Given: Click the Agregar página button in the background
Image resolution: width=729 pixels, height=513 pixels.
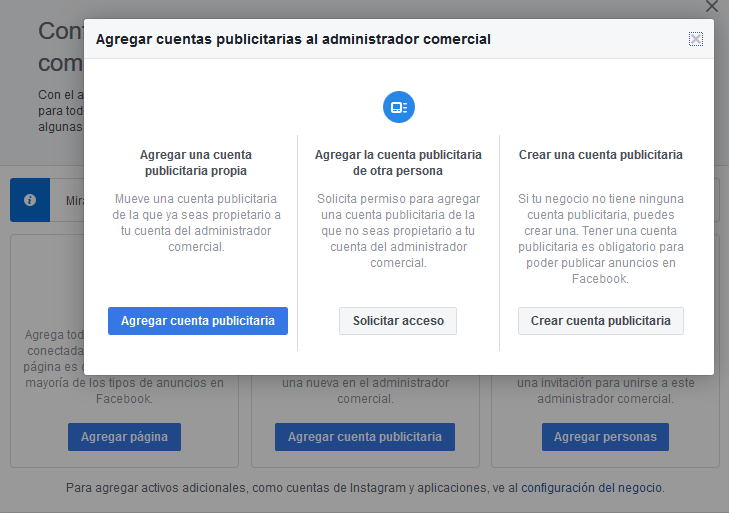Looking at the screenshot, I should point(124,437).
